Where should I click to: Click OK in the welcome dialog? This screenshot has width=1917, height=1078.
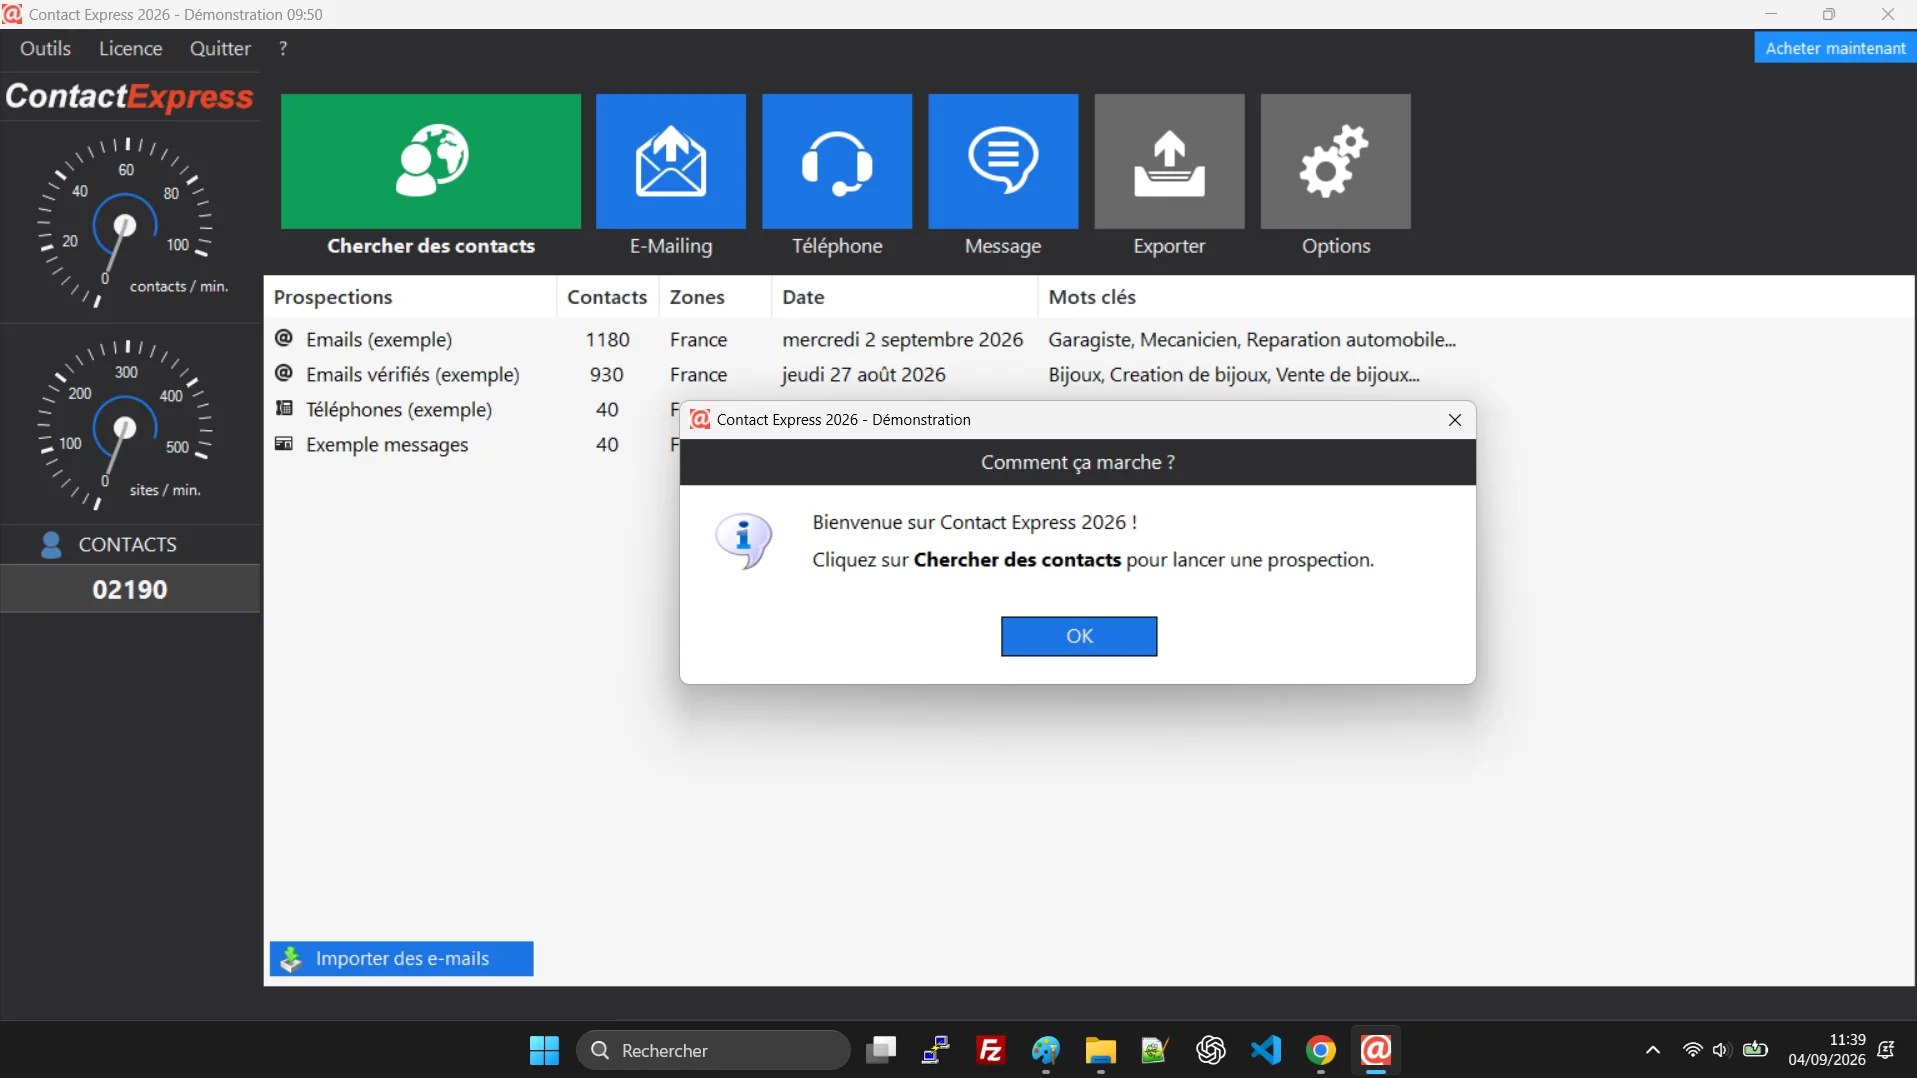point(1079,636)
